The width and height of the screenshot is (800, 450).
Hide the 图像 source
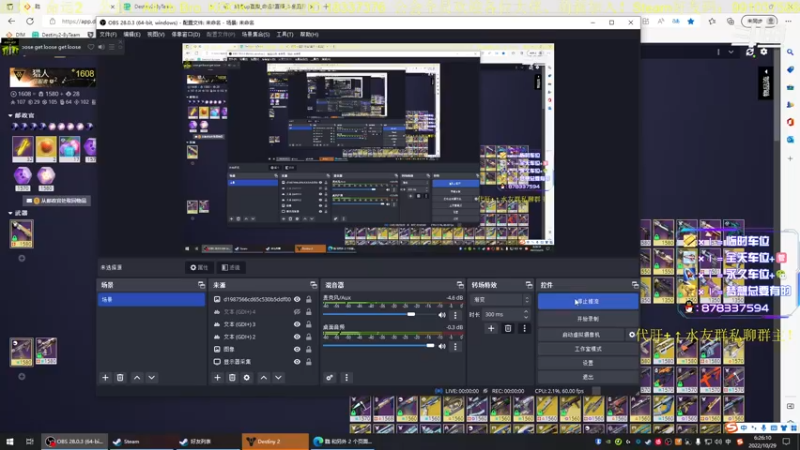point(297,349)
